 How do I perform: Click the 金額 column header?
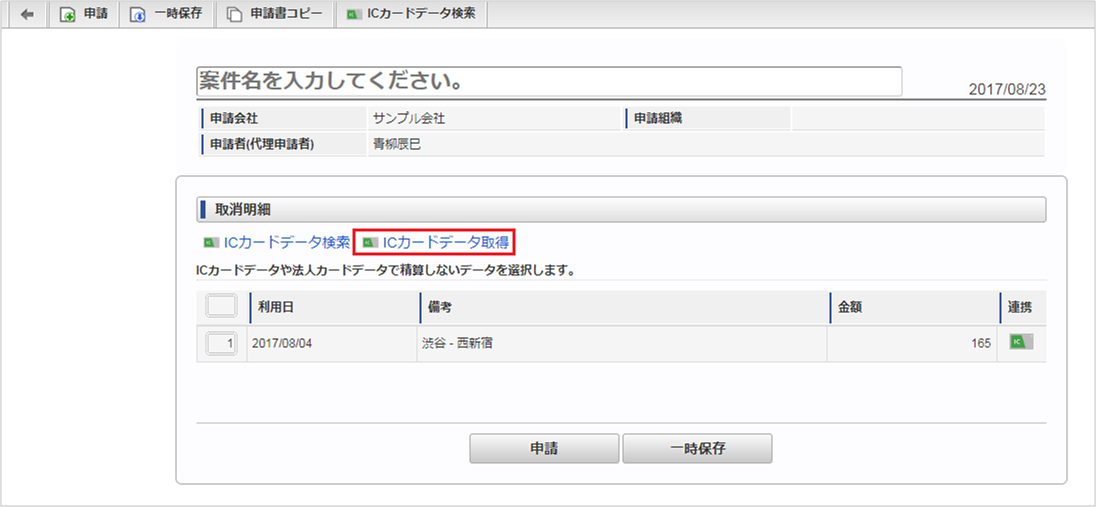[914, 308]
